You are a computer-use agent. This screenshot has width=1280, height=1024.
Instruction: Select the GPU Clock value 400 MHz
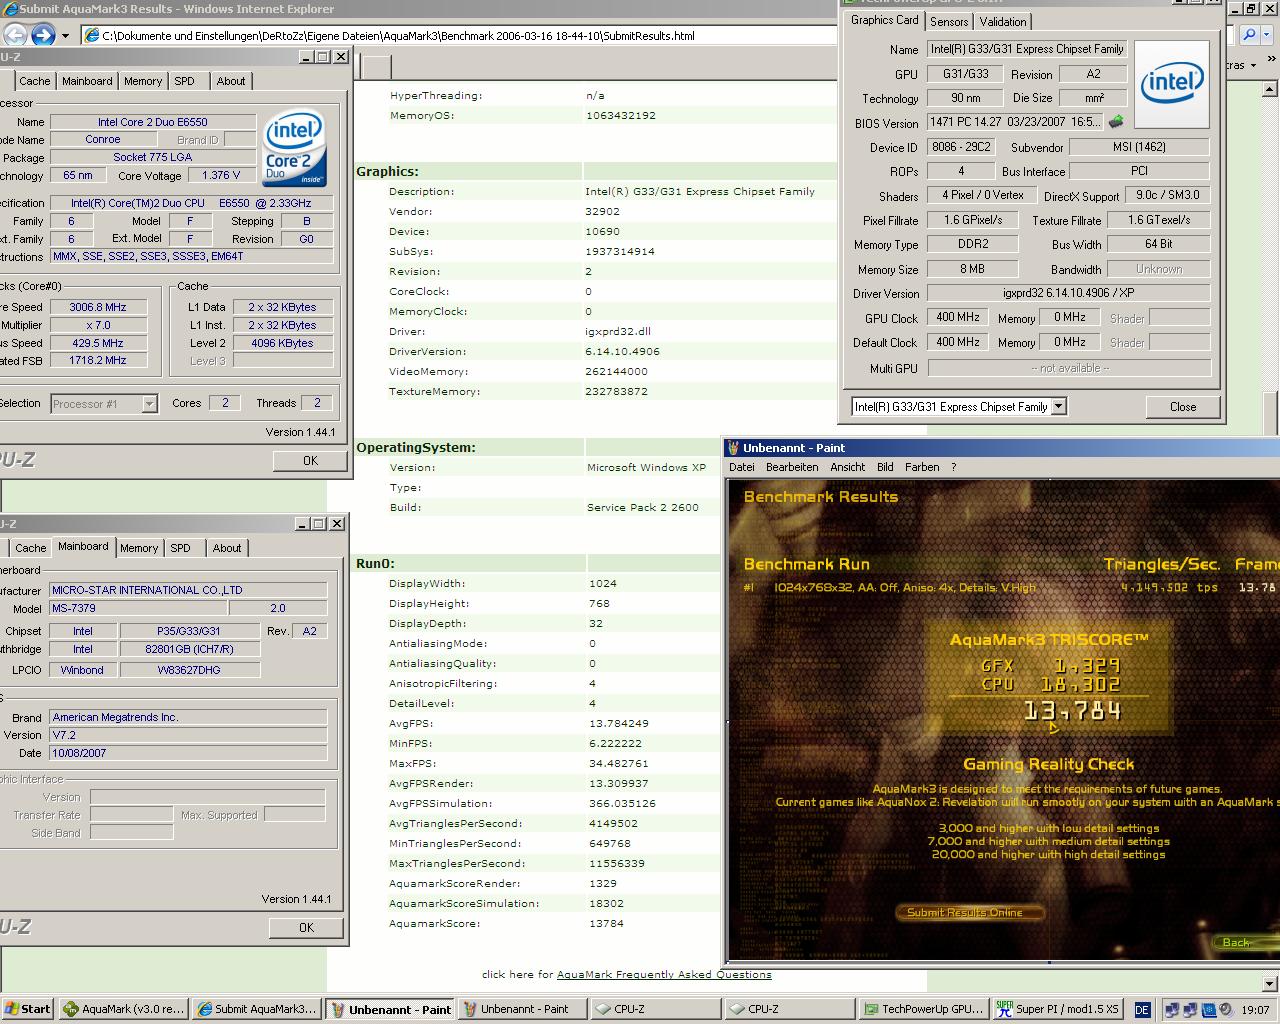(x=957, y=317)
